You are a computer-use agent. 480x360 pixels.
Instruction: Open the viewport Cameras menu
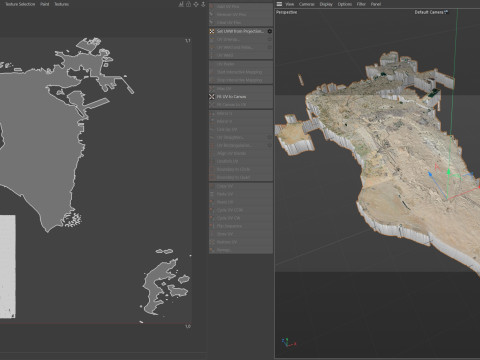pos(307,4)
